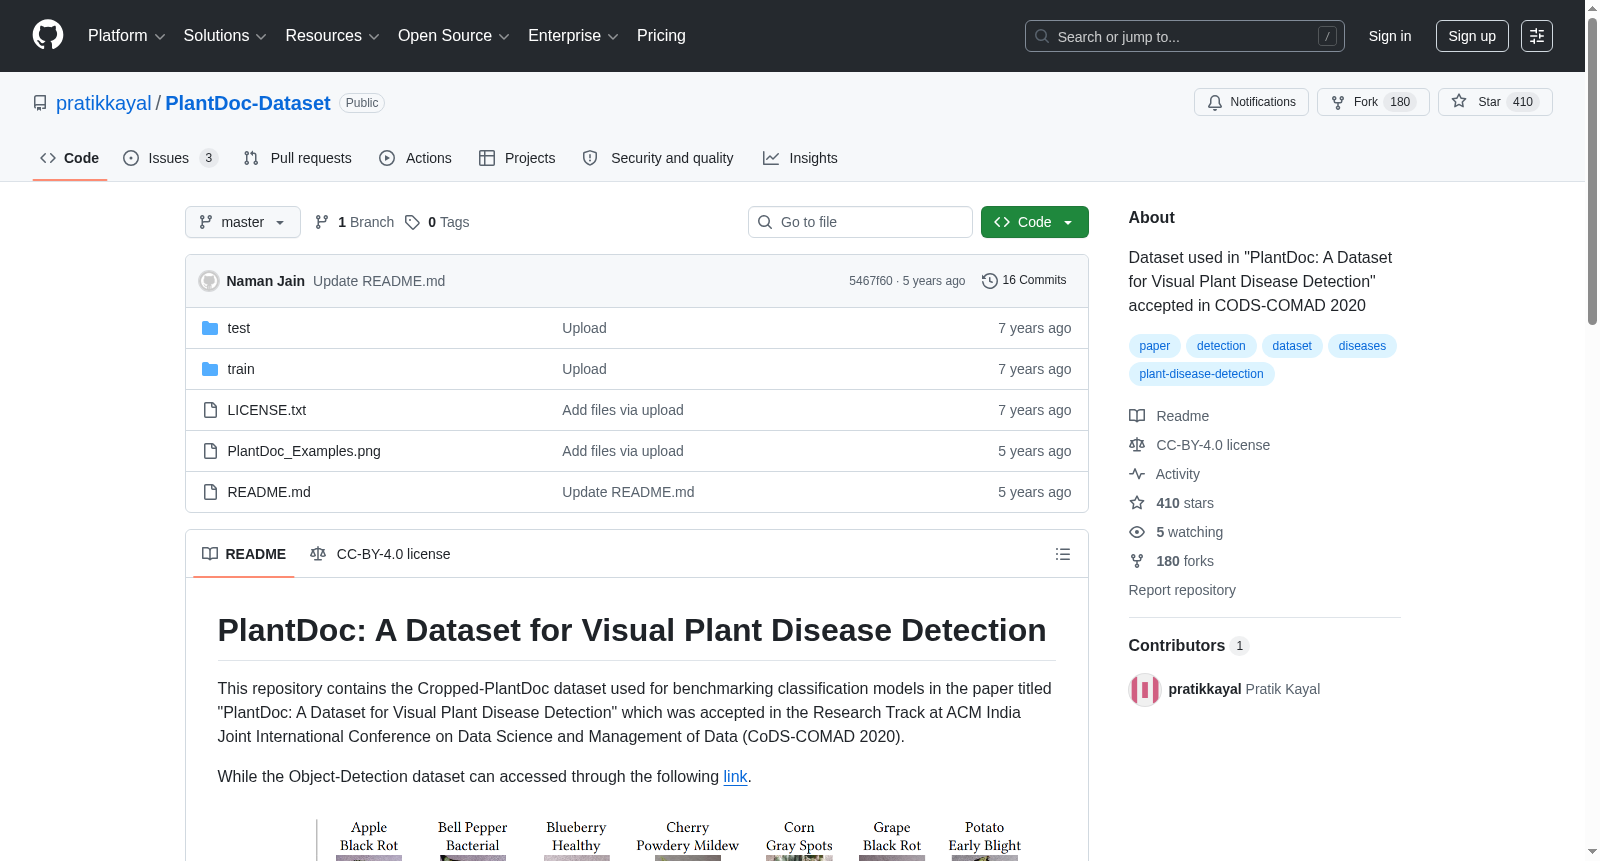Click the branch icon next to 1 Branch

coord(322,222)
